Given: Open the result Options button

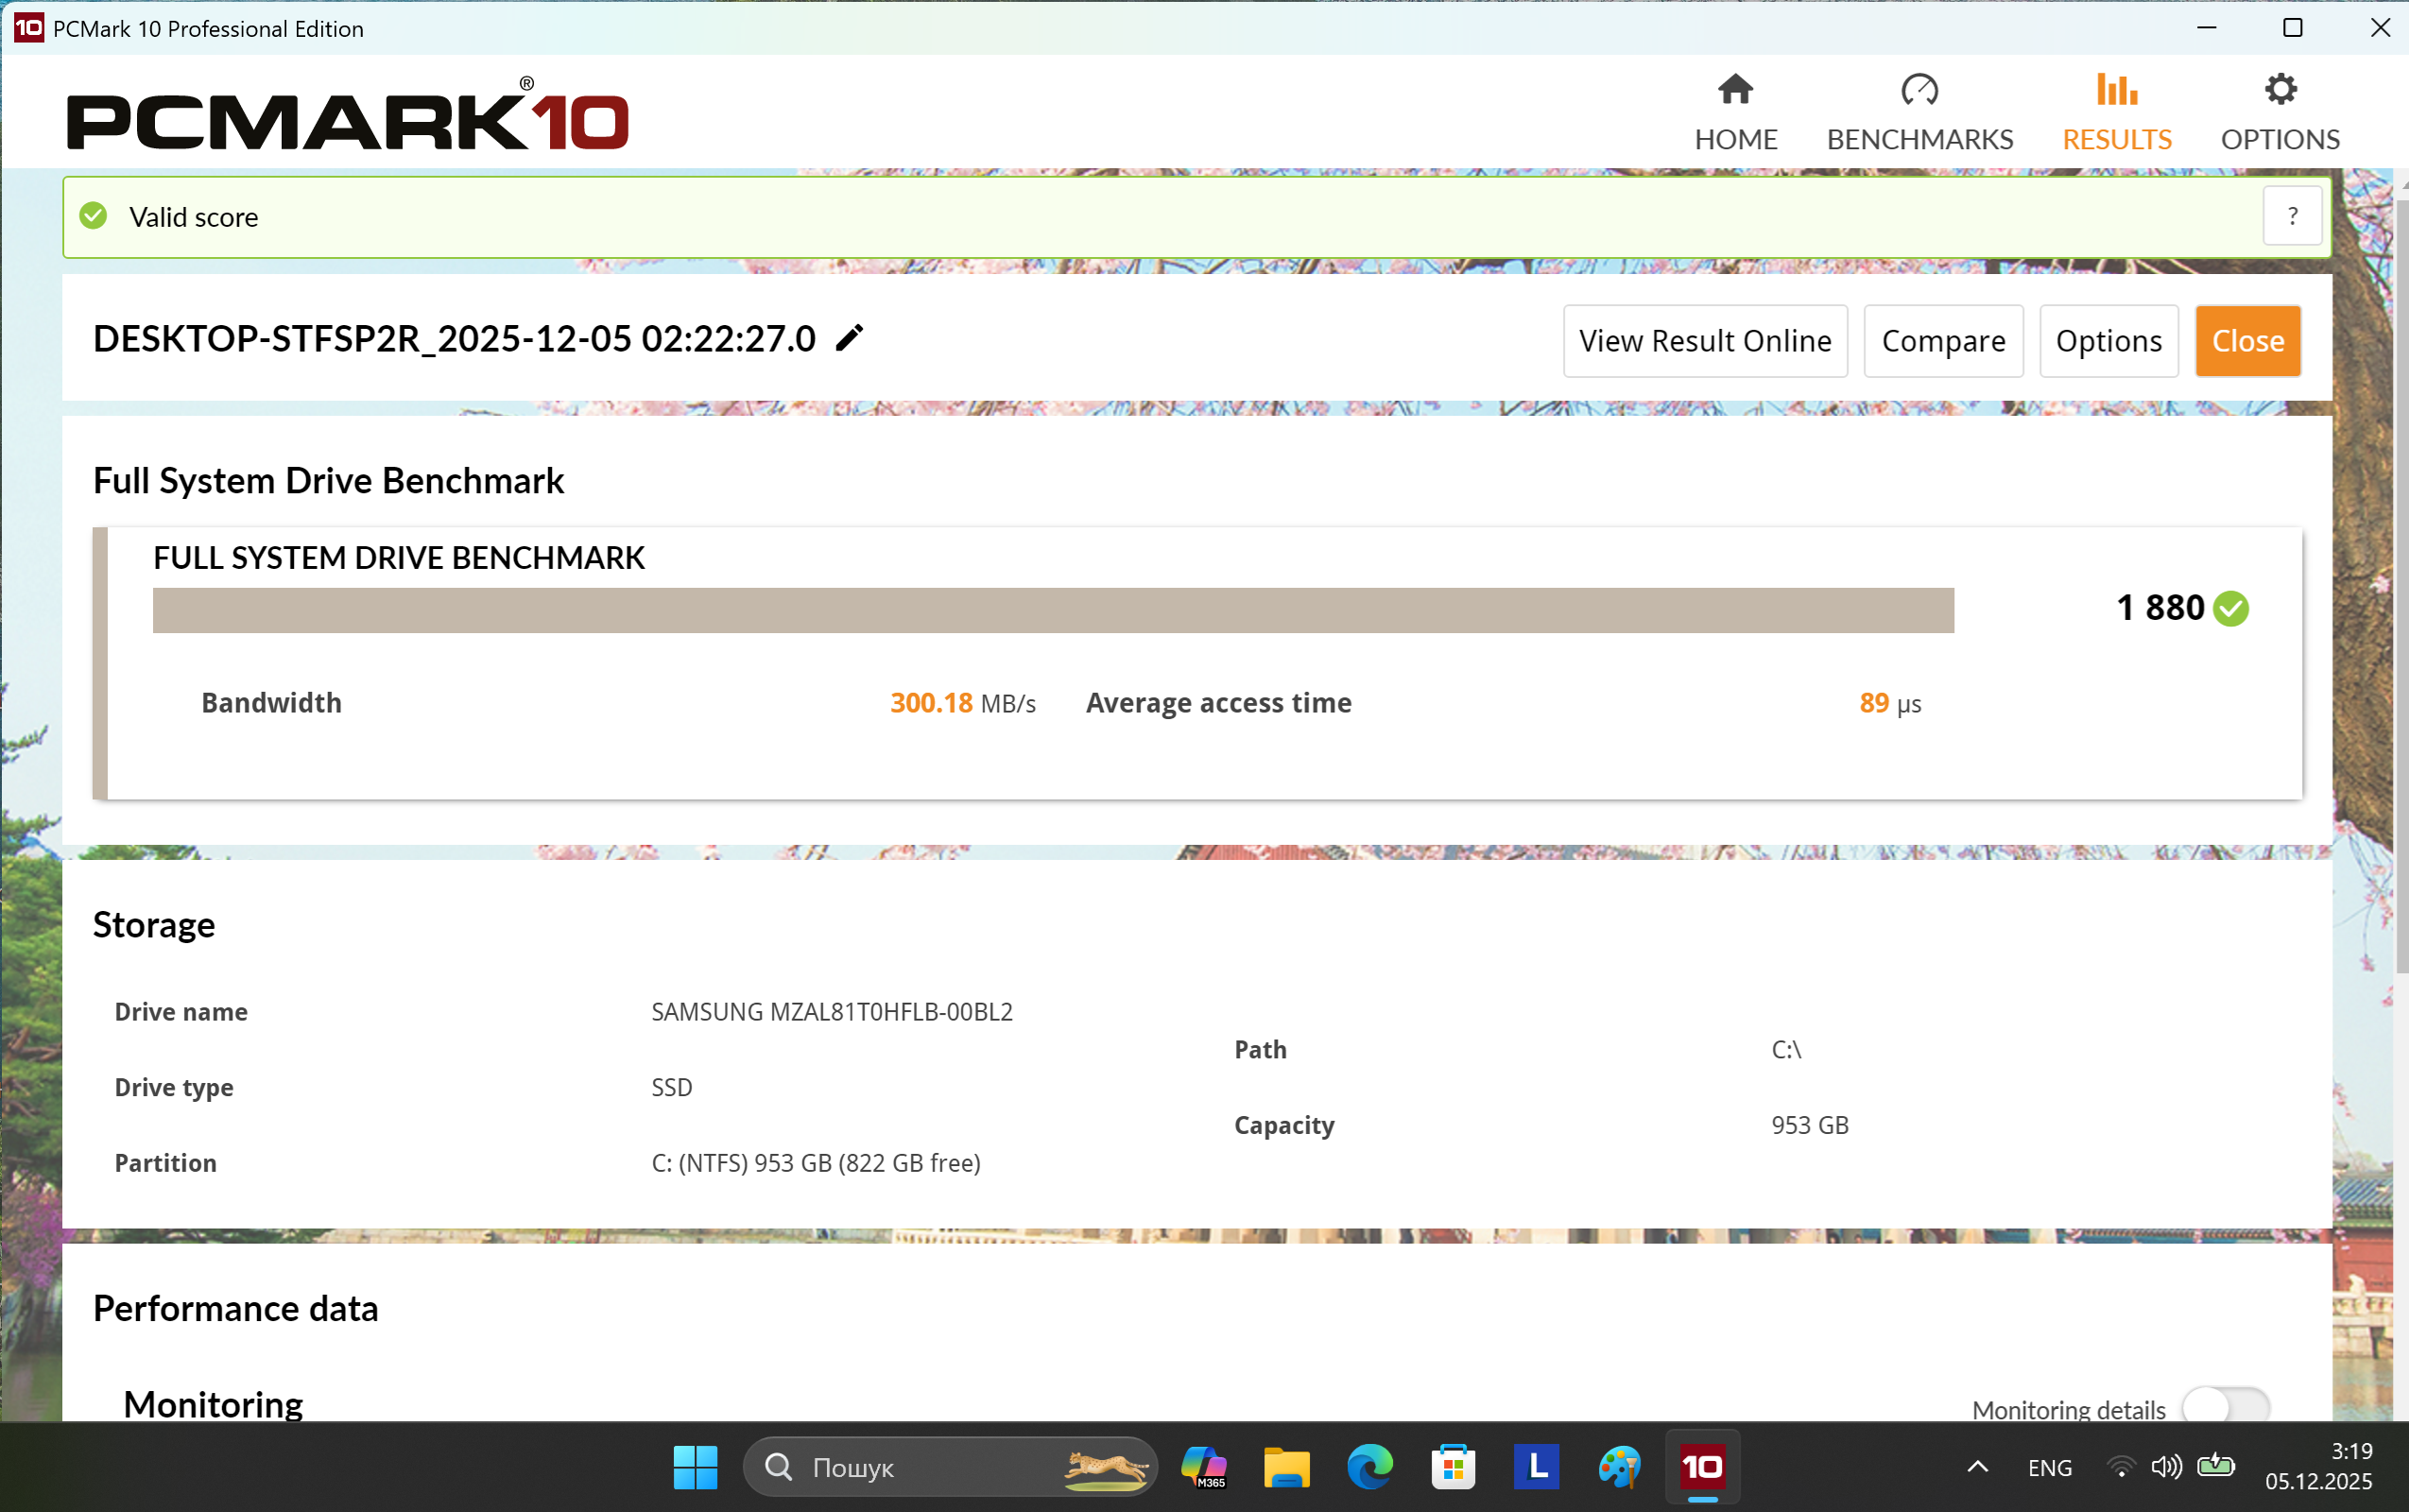Looking at the screenshot, I should 2108,341.
